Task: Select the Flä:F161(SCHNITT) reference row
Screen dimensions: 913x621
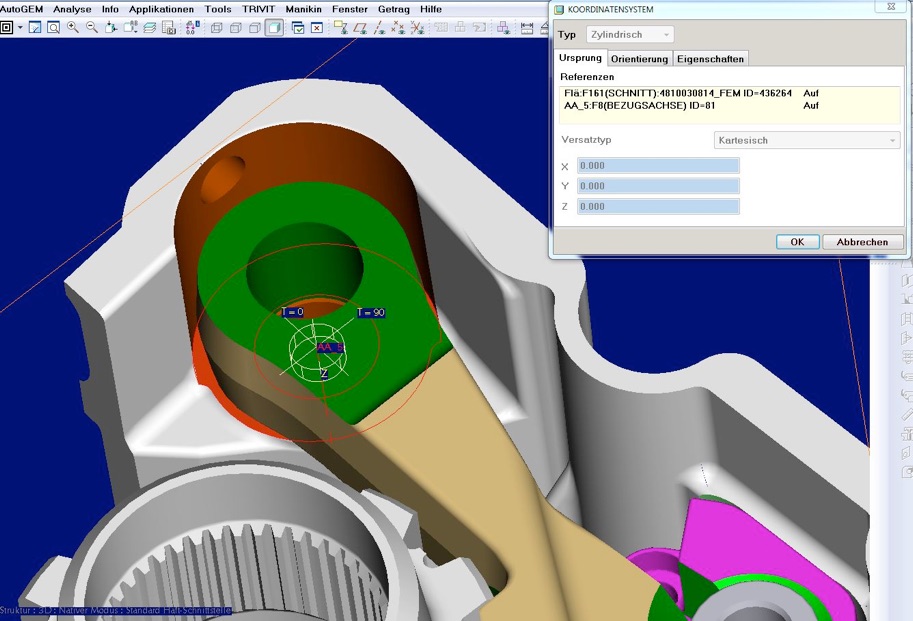Action: pyautogui.click(x=730, y=93)
